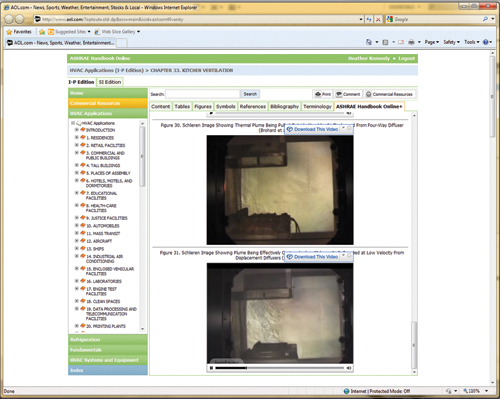The width and height of the screenshot is (500, 399).
Task: Switch to the Tables tab
Action: tap(182, 106)
